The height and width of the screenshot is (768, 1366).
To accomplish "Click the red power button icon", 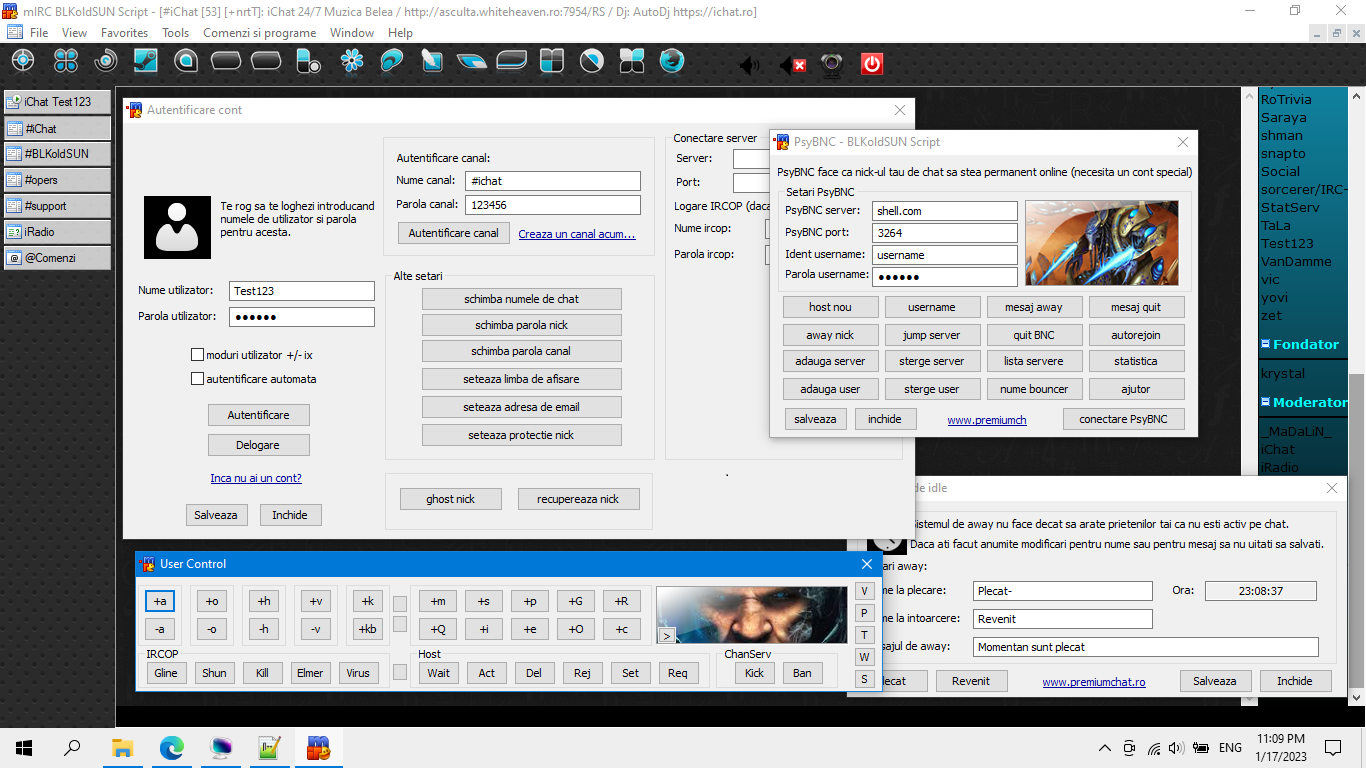I will click(872, 65).
